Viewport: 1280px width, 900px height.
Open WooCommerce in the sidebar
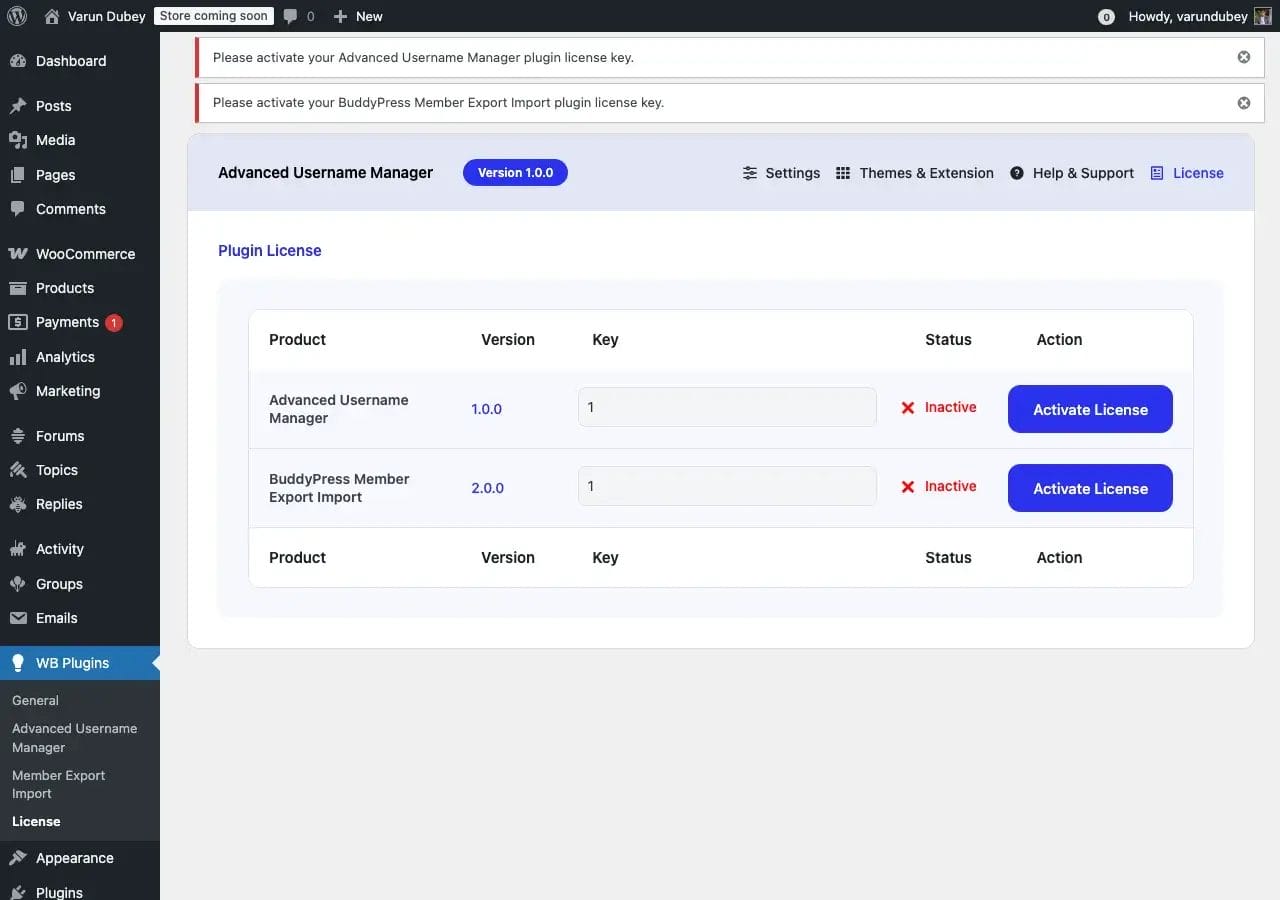(85, 254)
